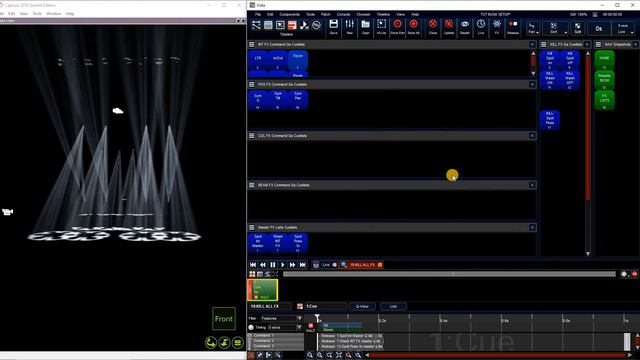
Task: Click the Wash INT FX master button
Action: (x=278, y=243)
